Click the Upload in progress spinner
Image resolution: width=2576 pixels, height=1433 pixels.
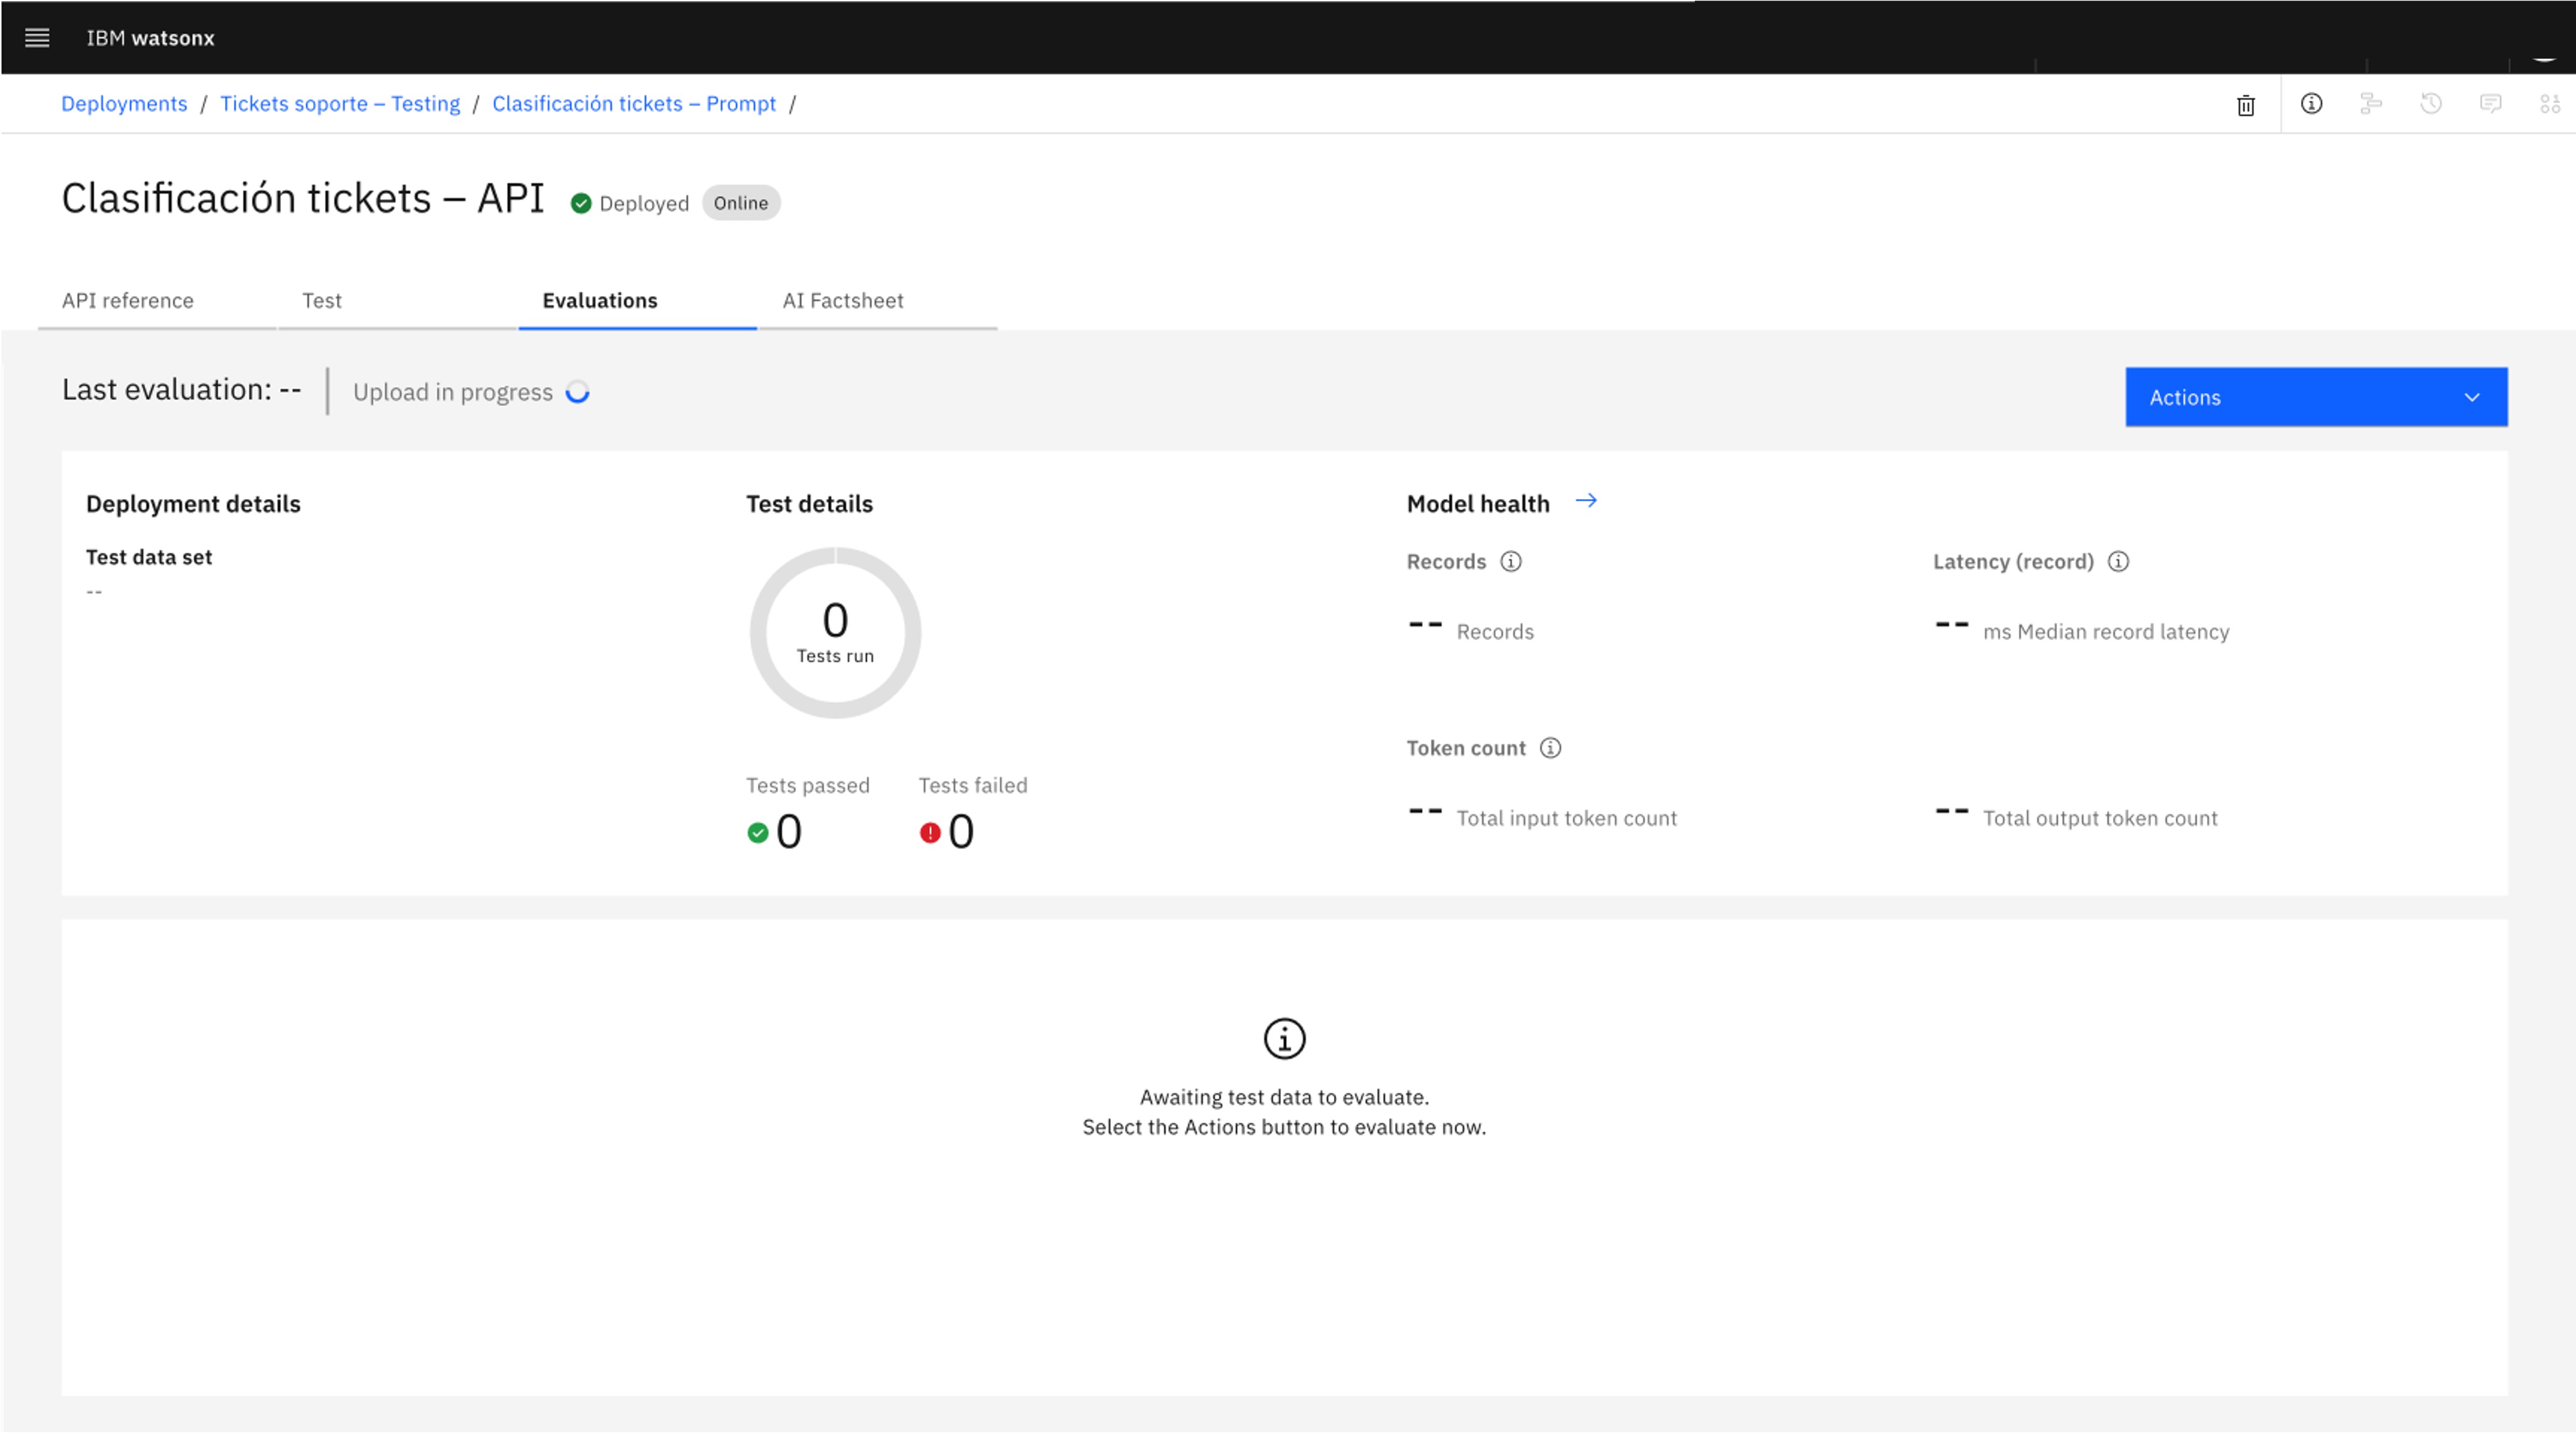click(578, 392)
